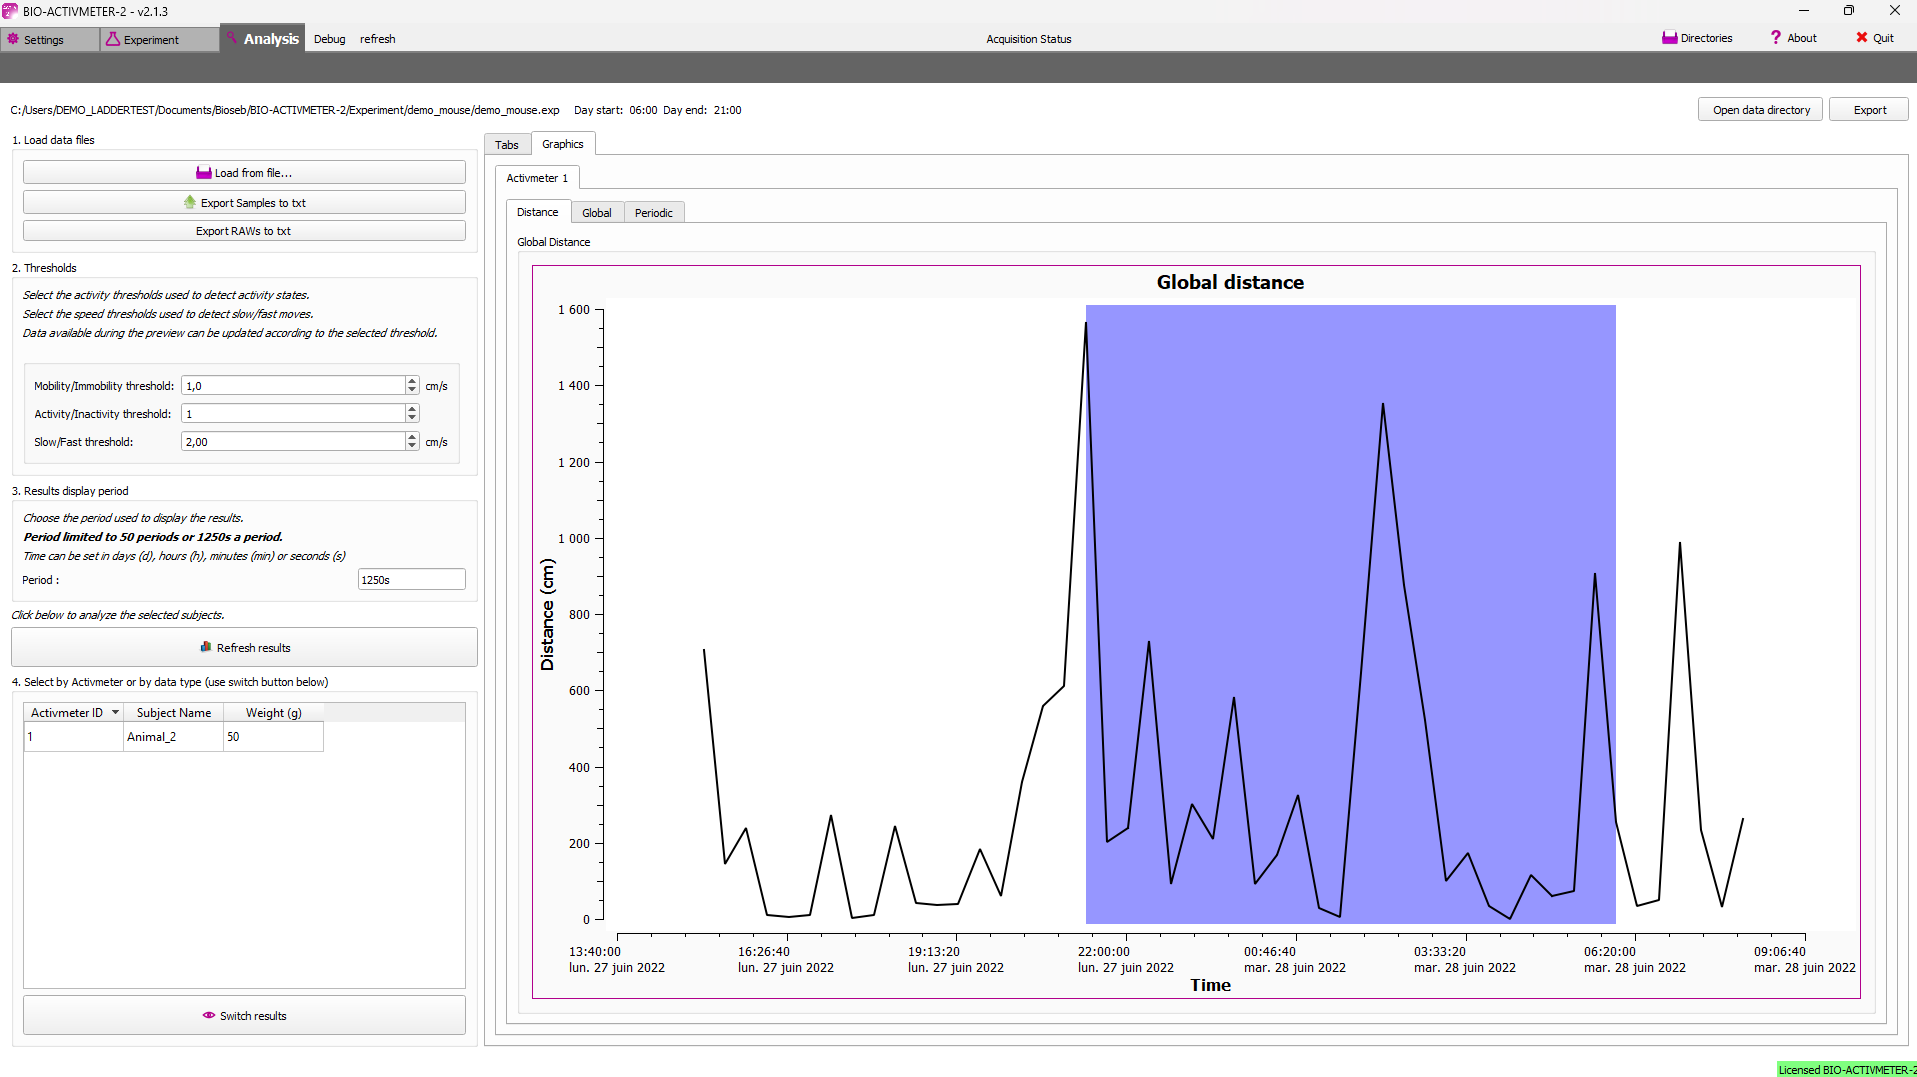Click Export Samples to txt button

(x=244, y=203)
